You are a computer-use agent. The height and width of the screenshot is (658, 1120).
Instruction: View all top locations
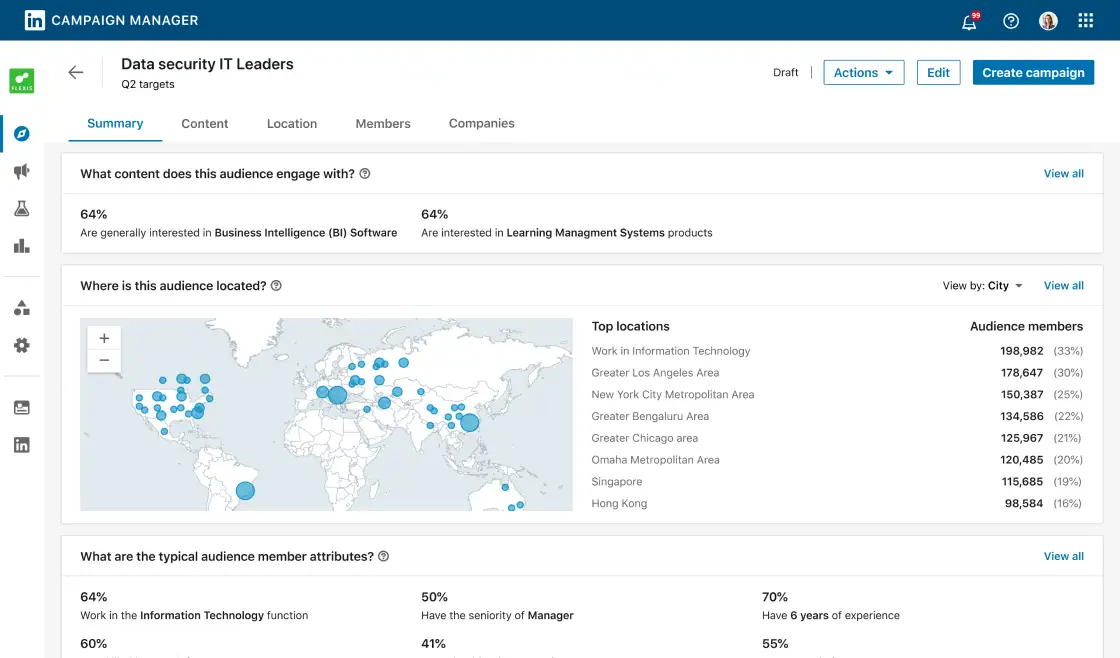point(1063,285)
